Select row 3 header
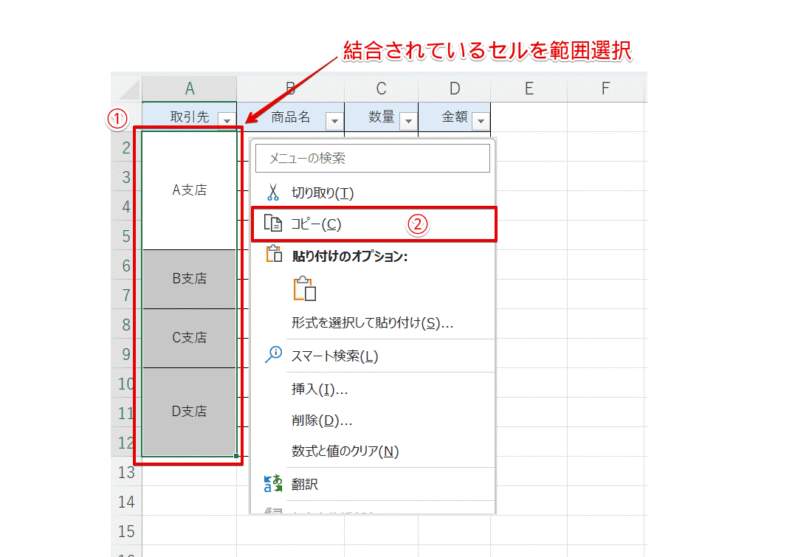This screenshot has width=812, height=557. pos(126,177)
